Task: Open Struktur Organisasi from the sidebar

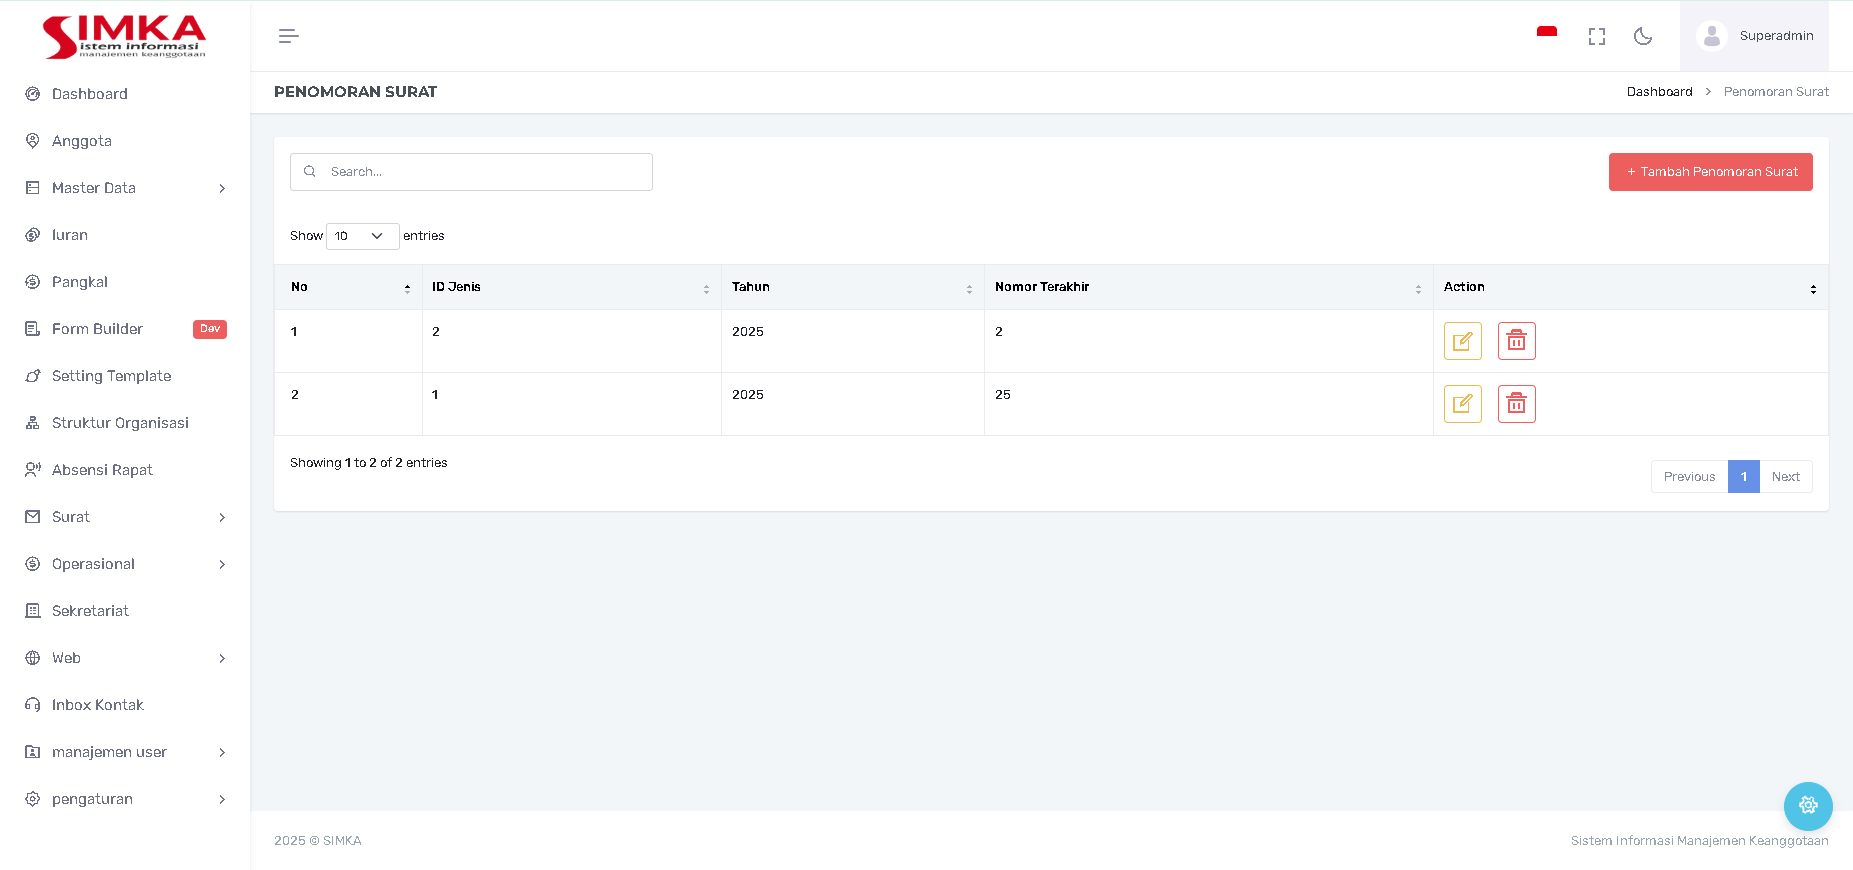Action: tap(120, 423)
